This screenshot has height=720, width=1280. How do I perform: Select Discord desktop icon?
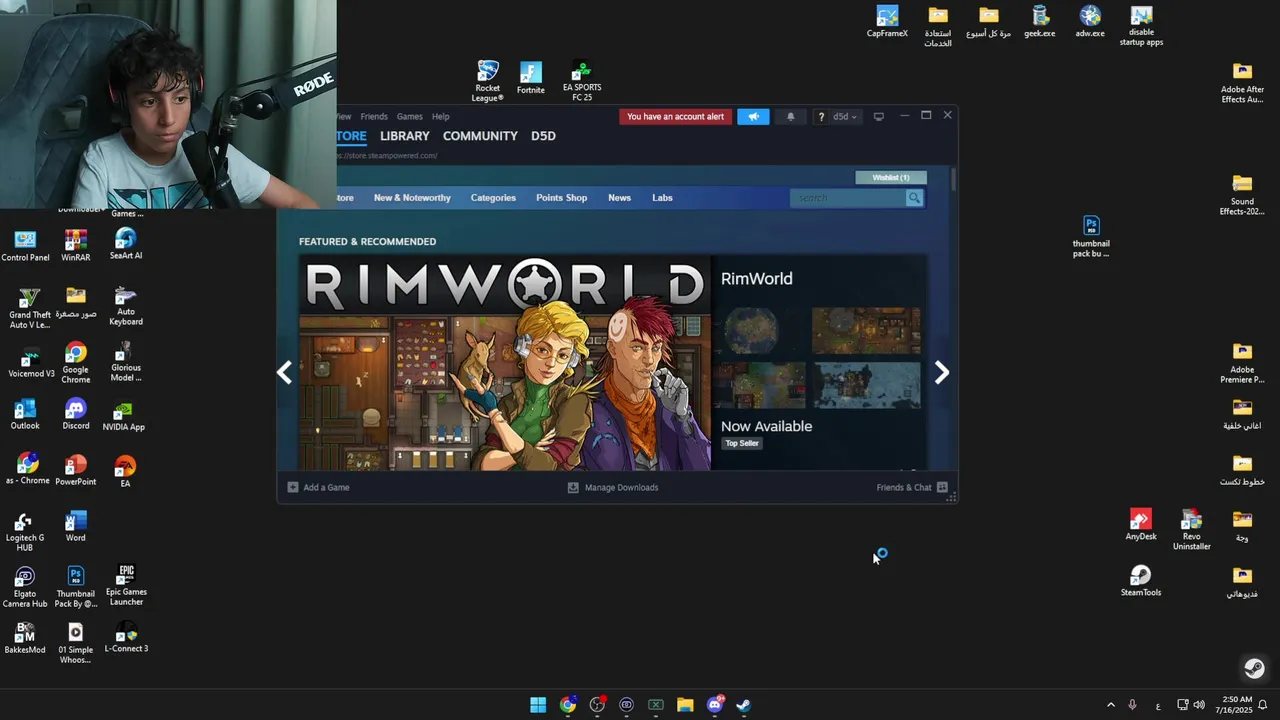click(76, 414)
